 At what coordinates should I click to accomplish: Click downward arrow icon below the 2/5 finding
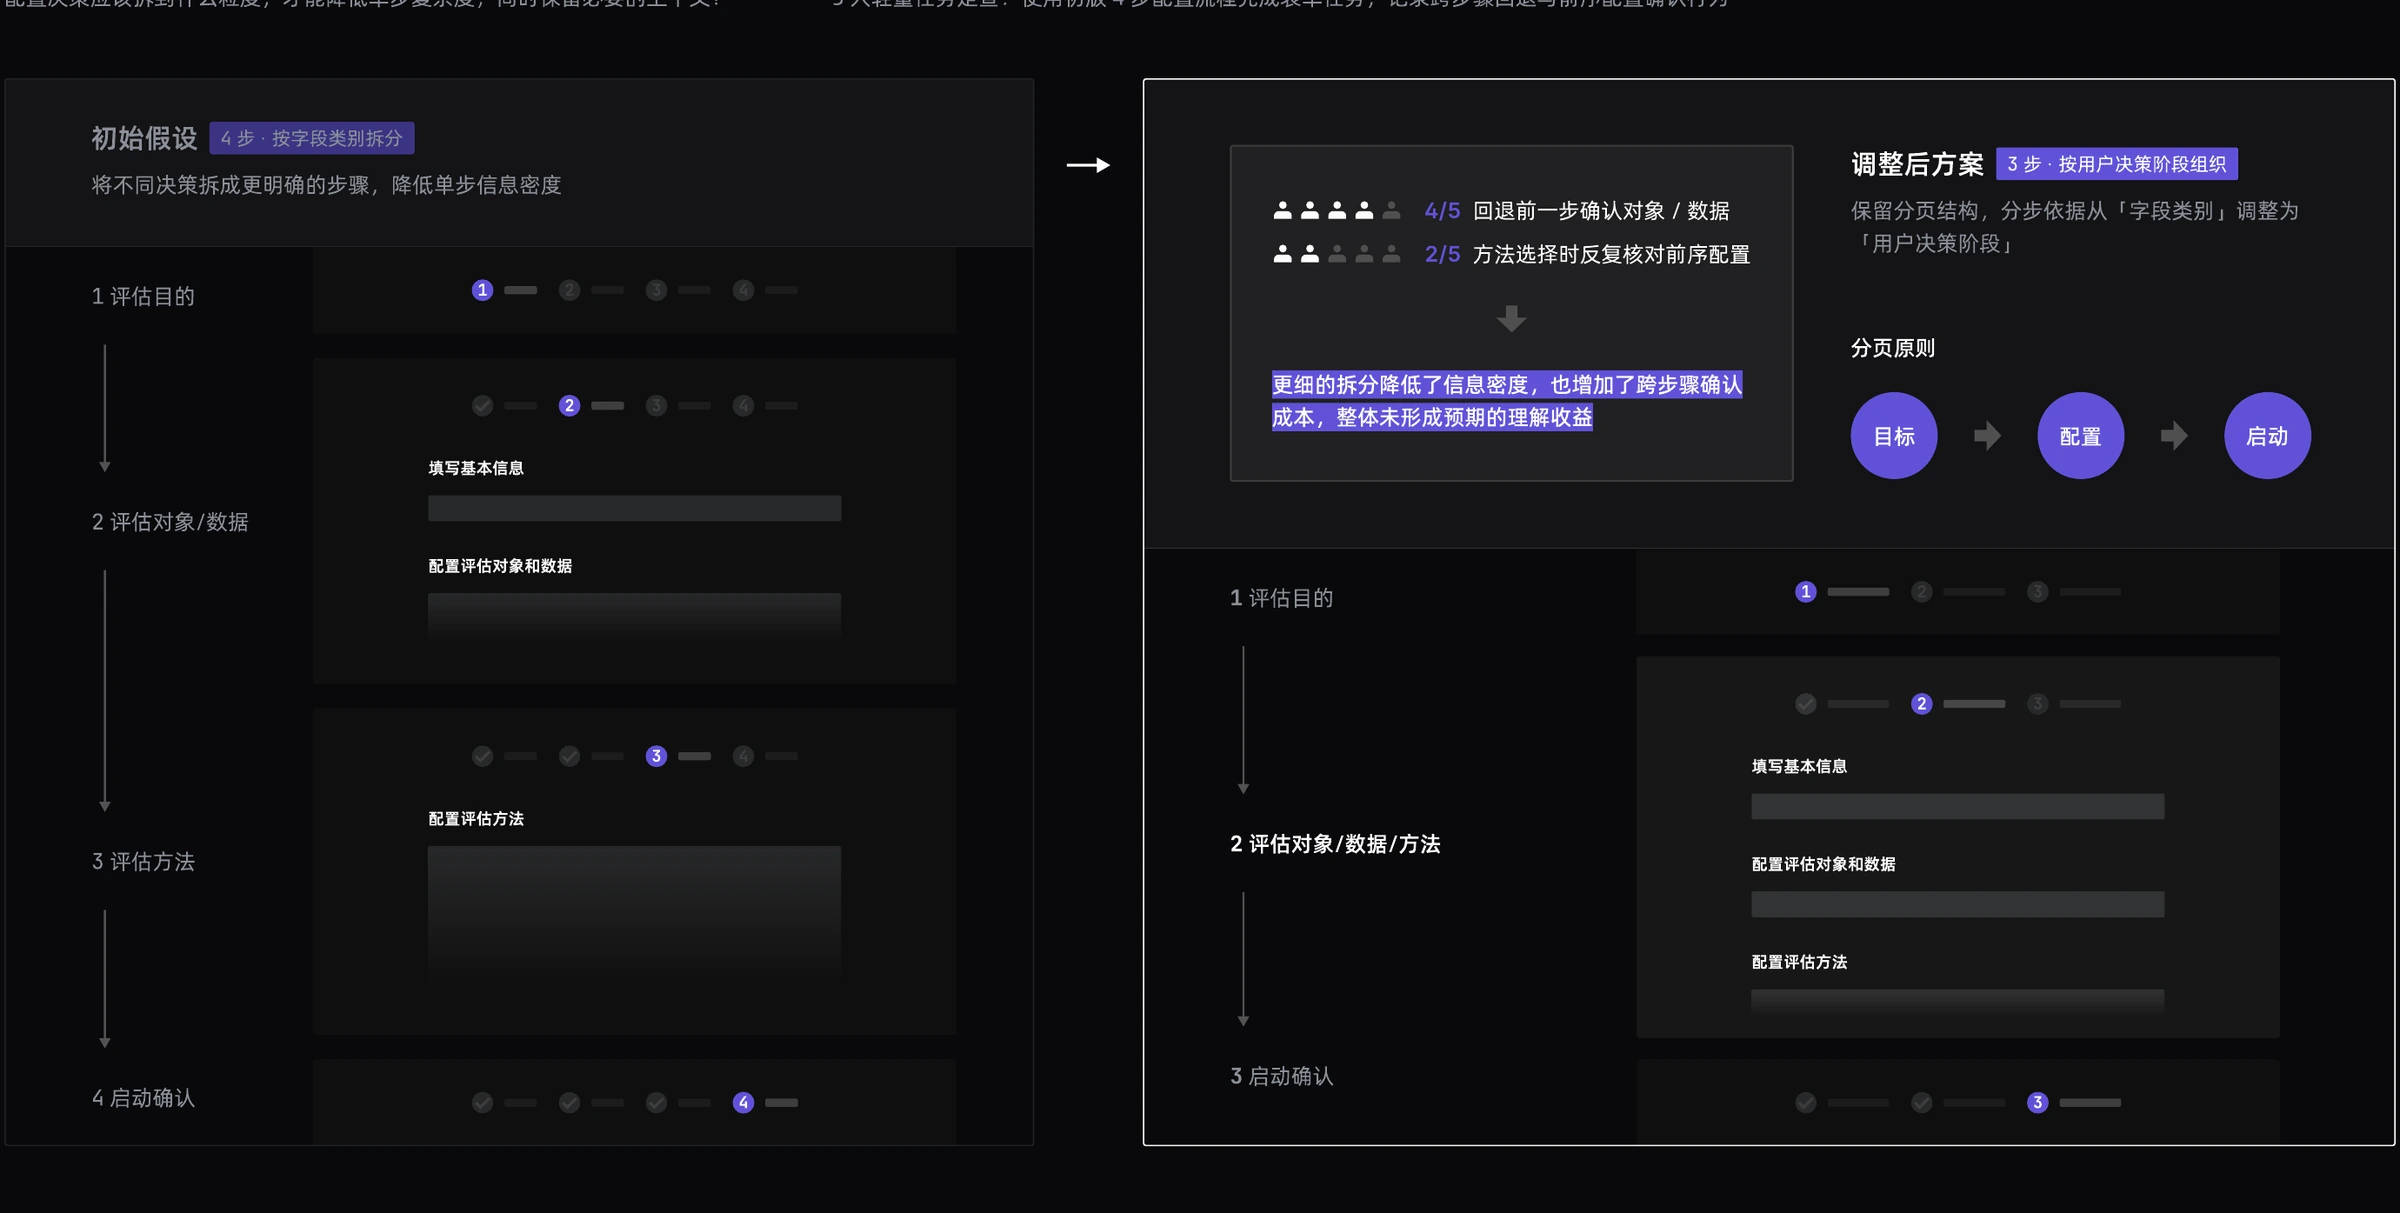[x=1511, y=319]
